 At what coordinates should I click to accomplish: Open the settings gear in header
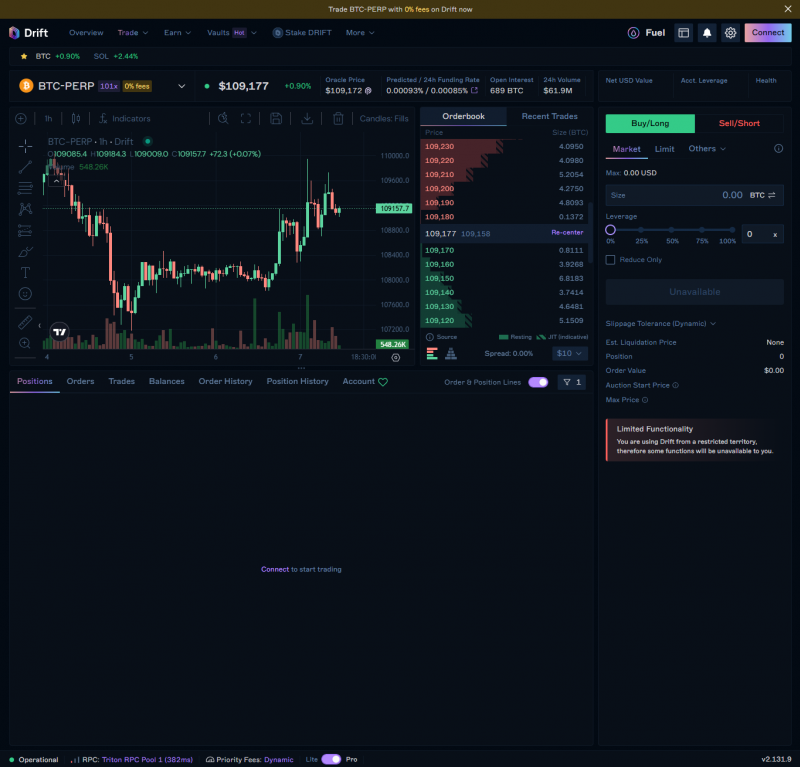[x=730, y=33]
